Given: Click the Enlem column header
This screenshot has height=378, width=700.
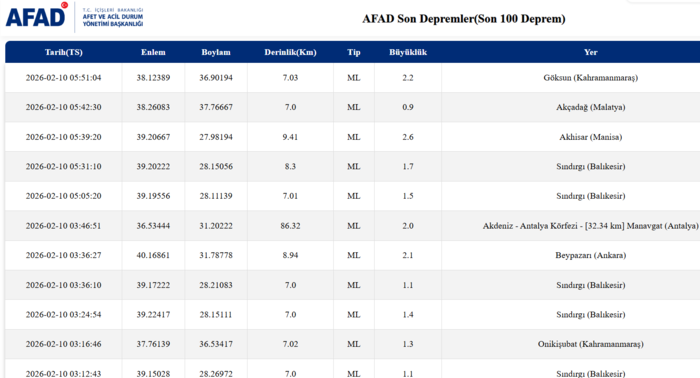Looking at the screenshot, I should (x=153, y=52).
